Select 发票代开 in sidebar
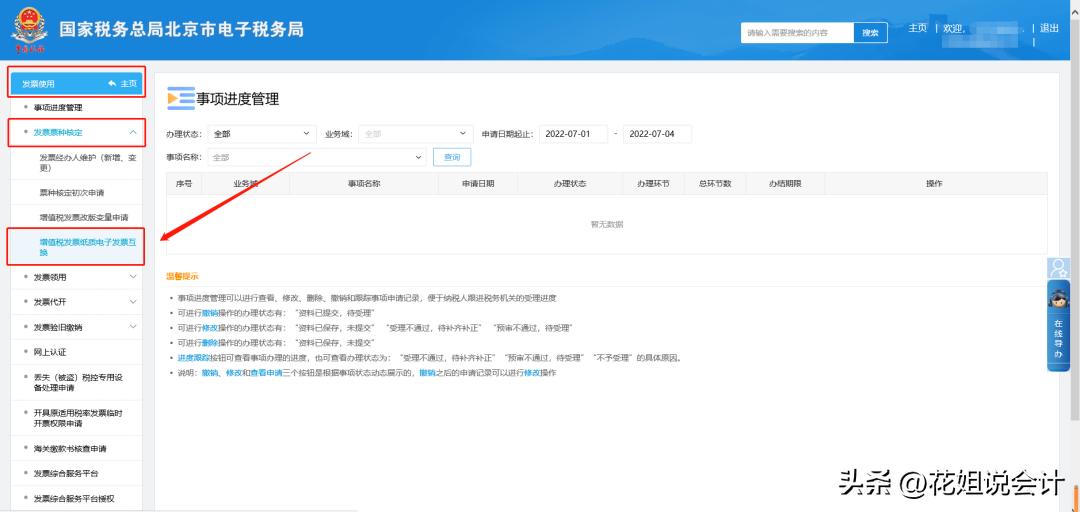Screen dimensions: 1080x512 [x=50, y=302]
